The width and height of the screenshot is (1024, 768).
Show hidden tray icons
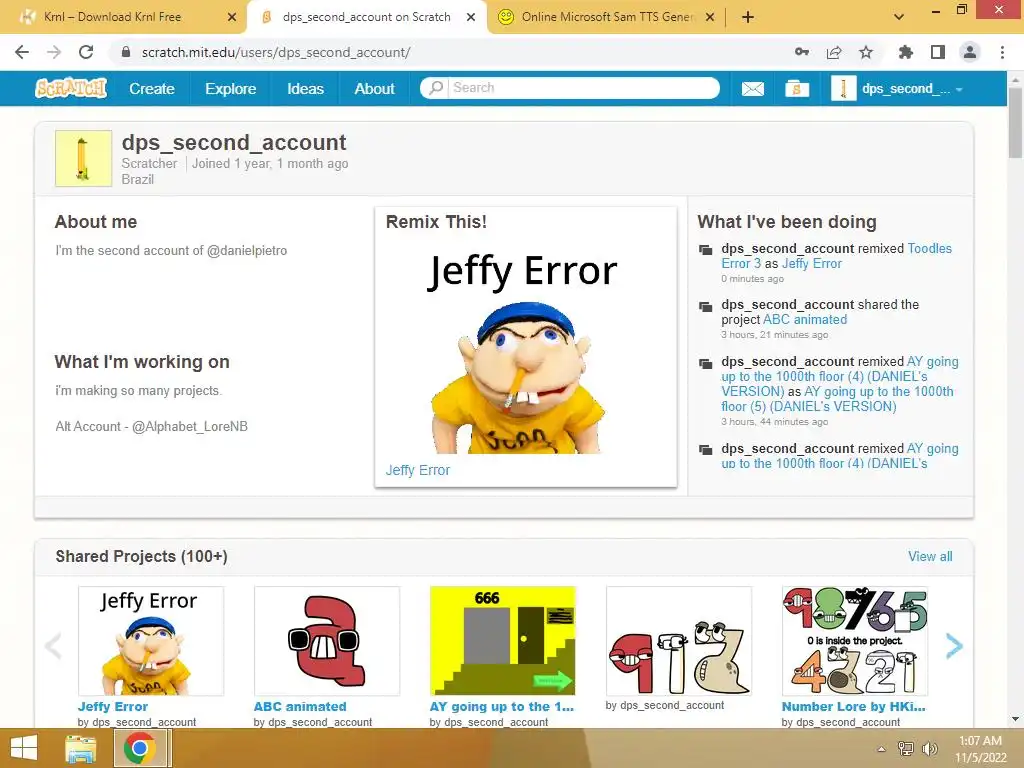pyautogui.click(x=882, y=748)
